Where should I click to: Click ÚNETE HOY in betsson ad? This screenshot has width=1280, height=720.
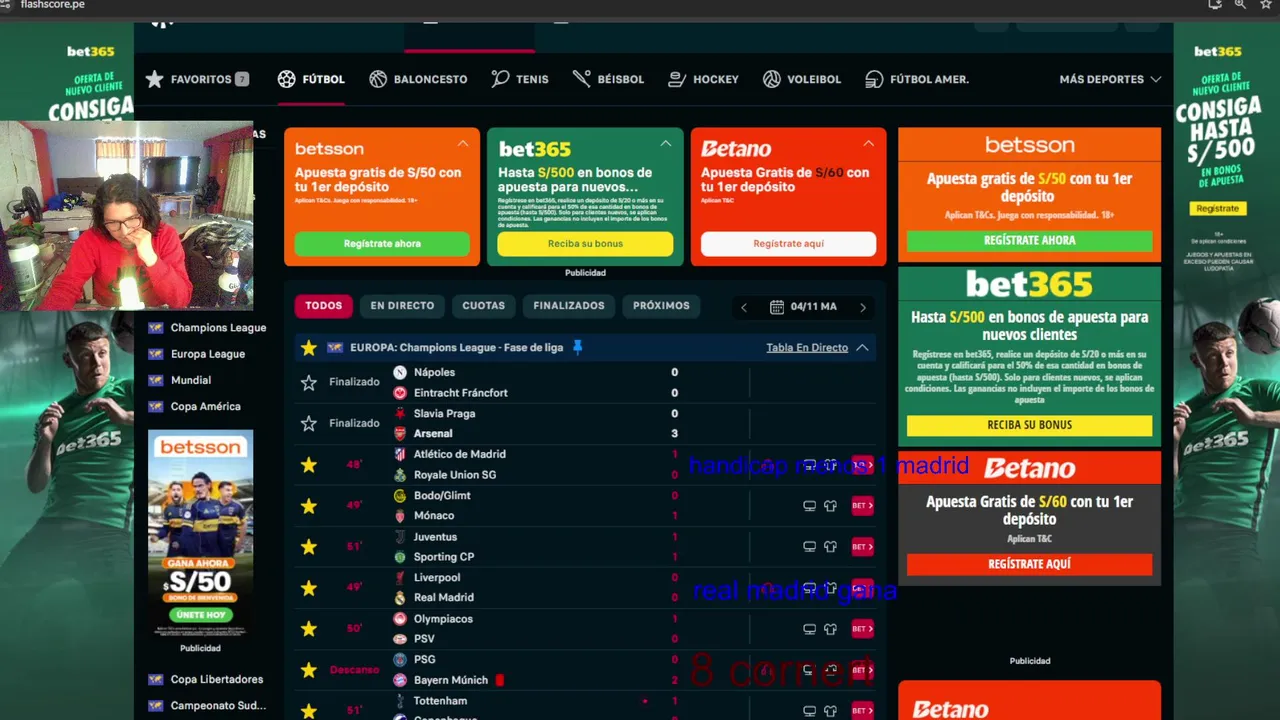[200, 615]
